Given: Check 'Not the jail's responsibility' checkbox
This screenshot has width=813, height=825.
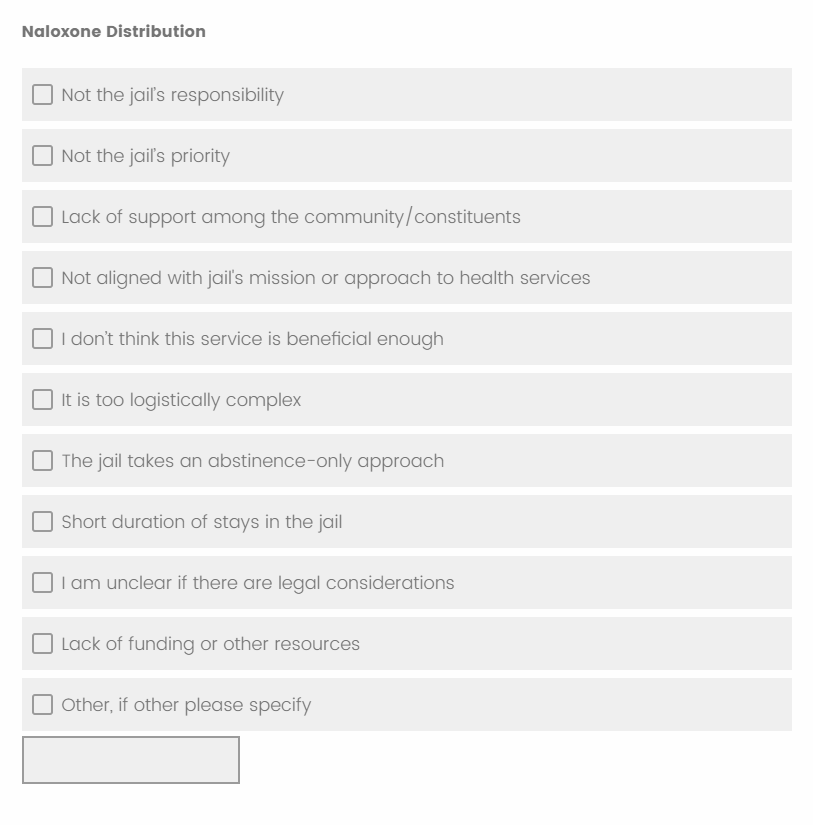Looking at the screenshot, I should (42, 95).
